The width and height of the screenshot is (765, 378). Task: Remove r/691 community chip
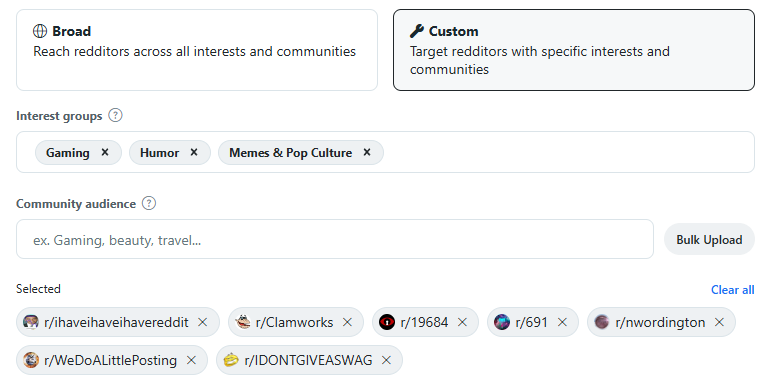click(x=563, y=322)
